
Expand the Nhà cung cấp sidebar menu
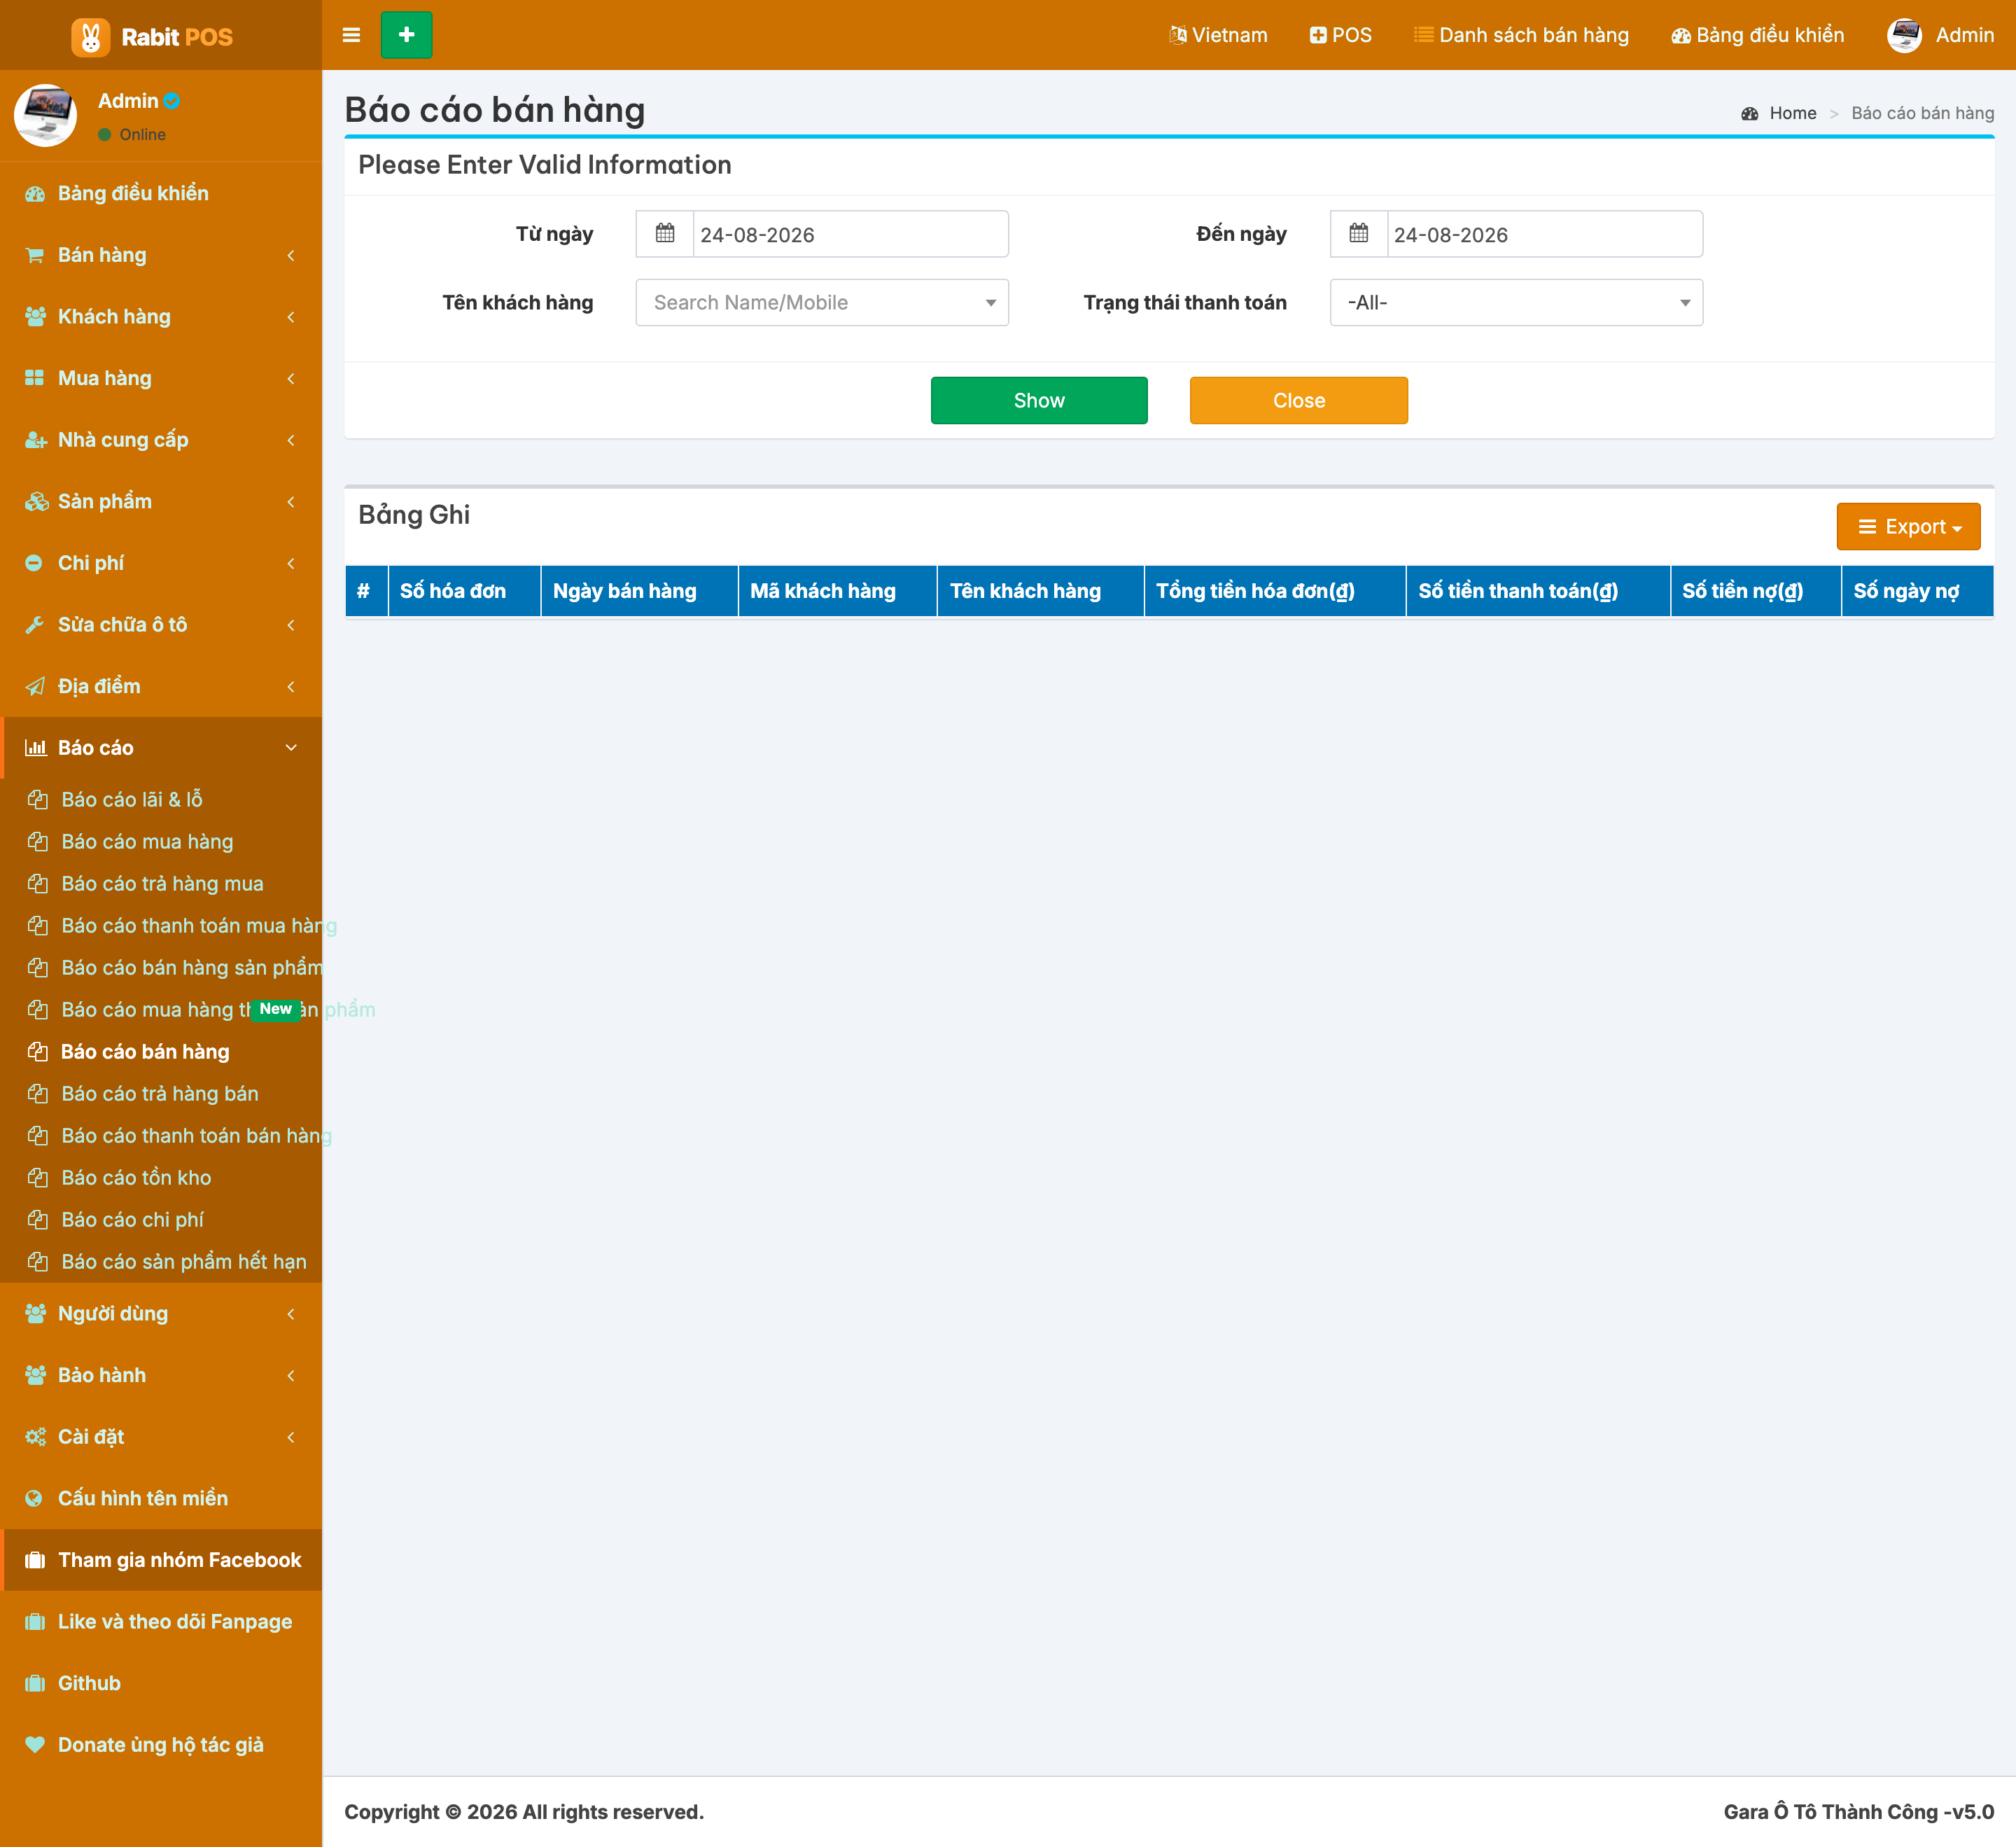pyautogui.click(x=161, y=440)
